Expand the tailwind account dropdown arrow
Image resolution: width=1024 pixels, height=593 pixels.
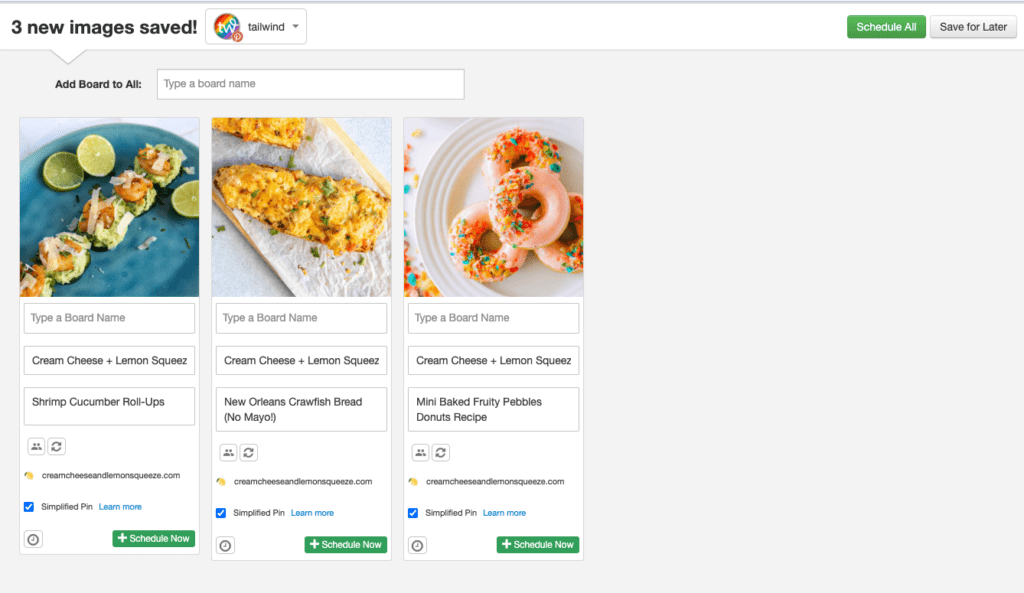296,27
